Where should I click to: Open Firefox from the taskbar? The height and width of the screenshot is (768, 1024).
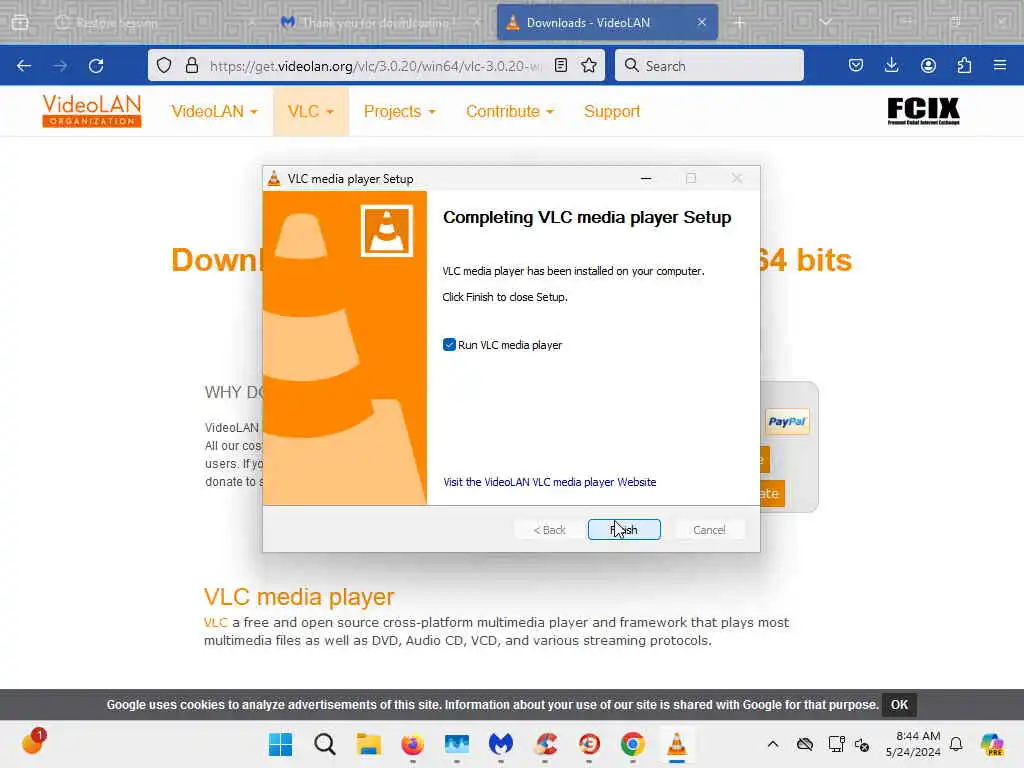(x=413, y=744)
